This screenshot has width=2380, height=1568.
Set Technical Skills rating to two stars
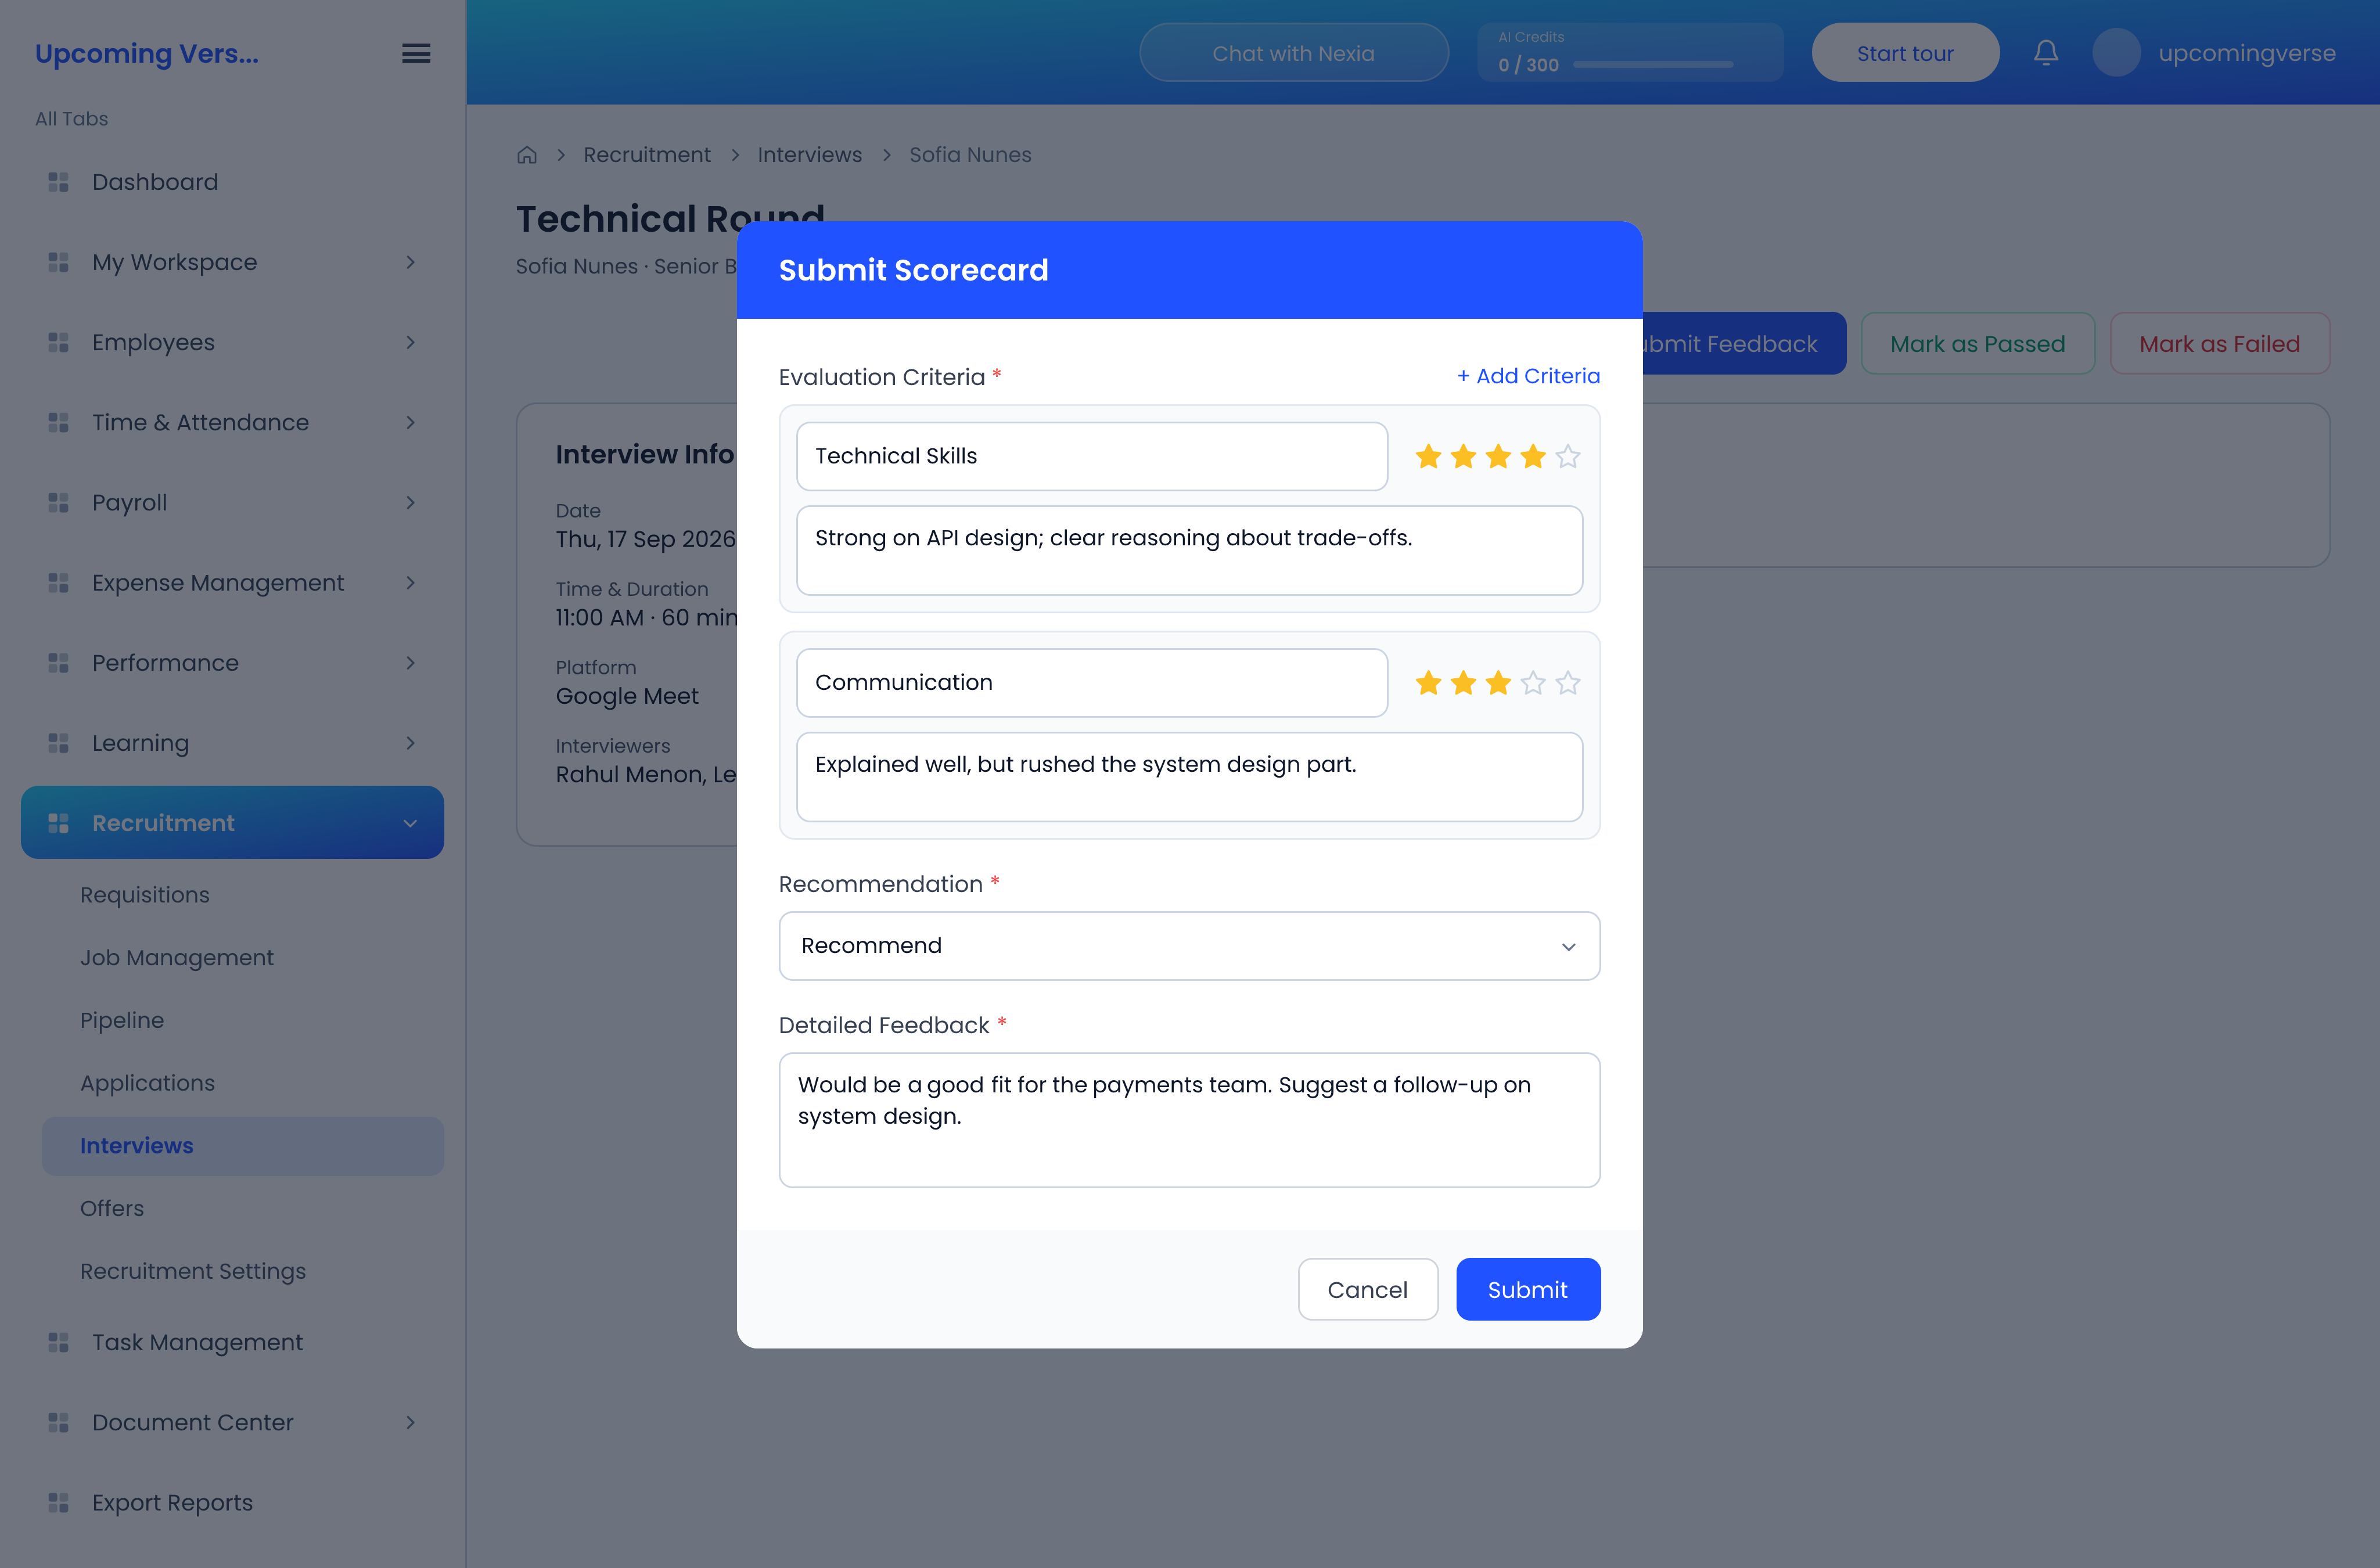click(x=1463, y=456)
